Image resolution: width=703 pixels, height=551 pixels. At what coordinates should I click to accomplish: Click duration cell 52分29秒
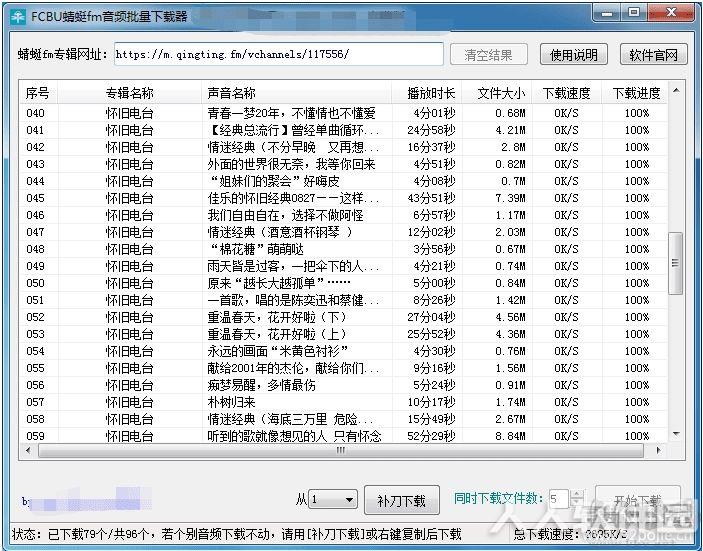tap(431, 436)
